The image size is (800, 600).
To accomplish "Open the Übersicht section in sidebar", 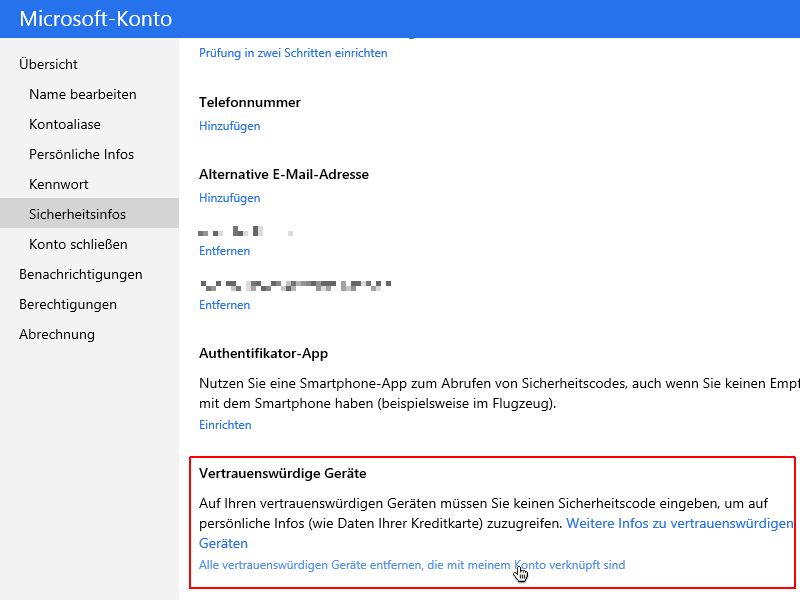I will click(48, 64).
